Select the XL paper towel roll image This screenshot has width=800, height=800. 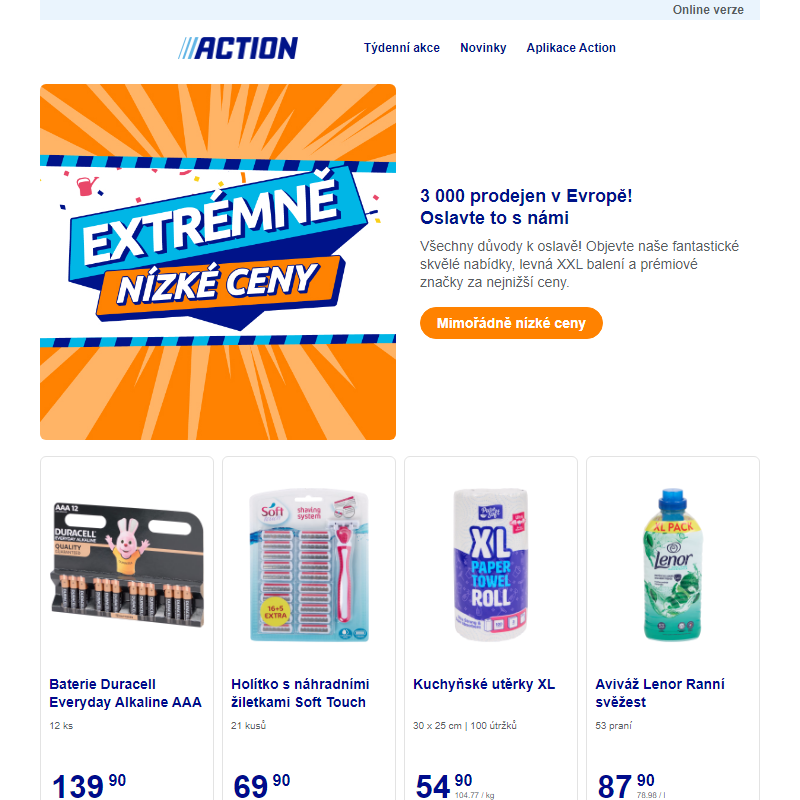click(x=491, y=565)
